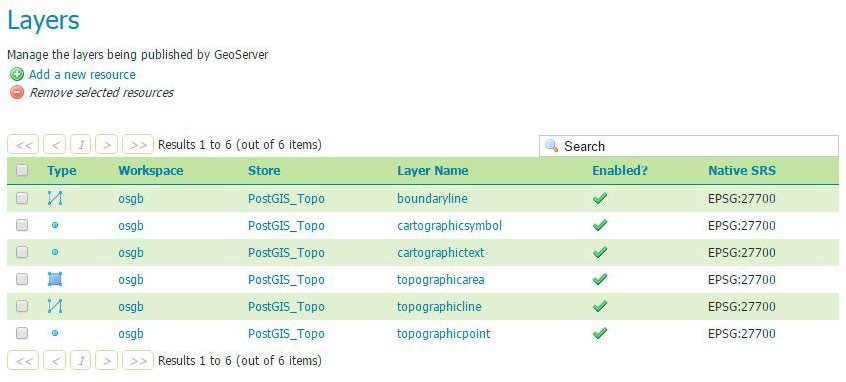The image size is (846, 382).
Task: Open osgb workspace in cartographictext row
Action: click(131, 253)
